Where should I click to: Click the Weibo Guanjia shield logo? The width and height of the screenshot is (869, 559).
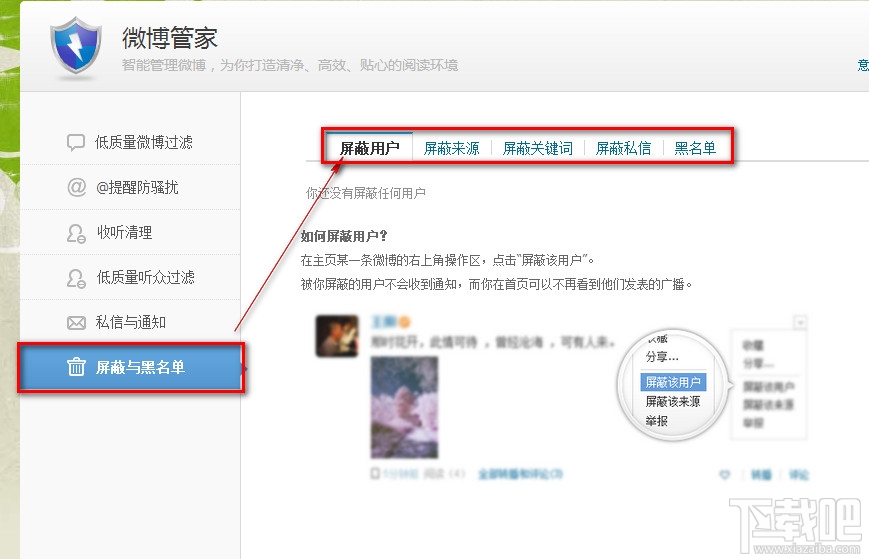click(76, 45)
